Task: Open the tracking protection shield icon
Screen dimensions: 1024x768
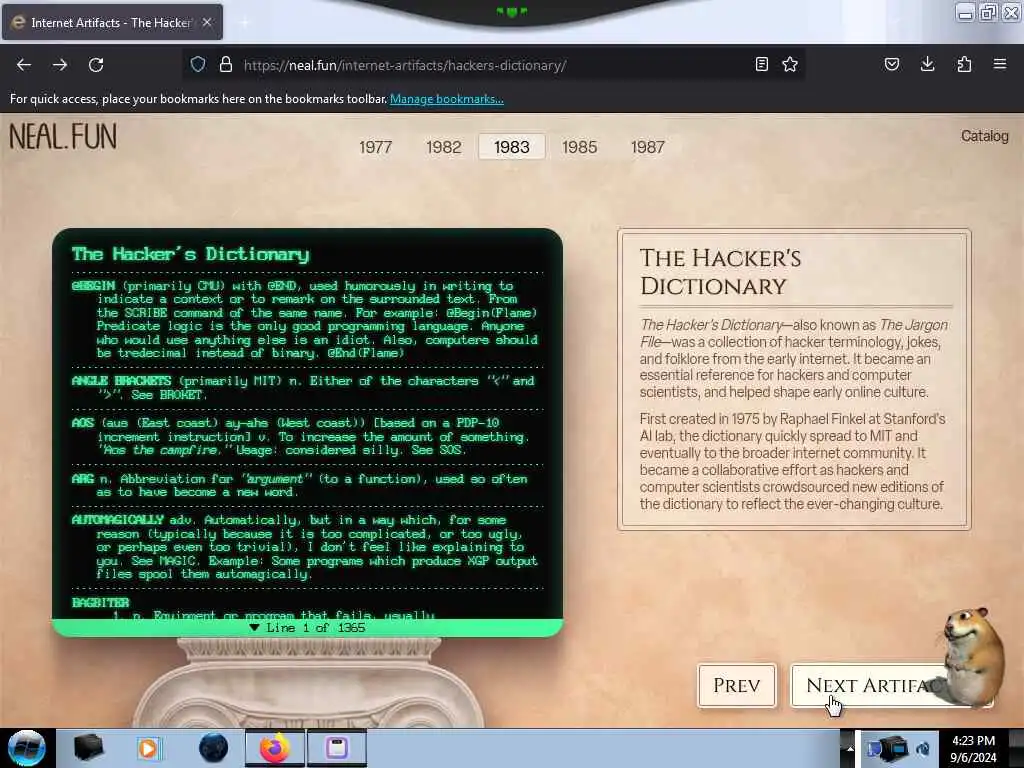Action: (x=198, y=64)
